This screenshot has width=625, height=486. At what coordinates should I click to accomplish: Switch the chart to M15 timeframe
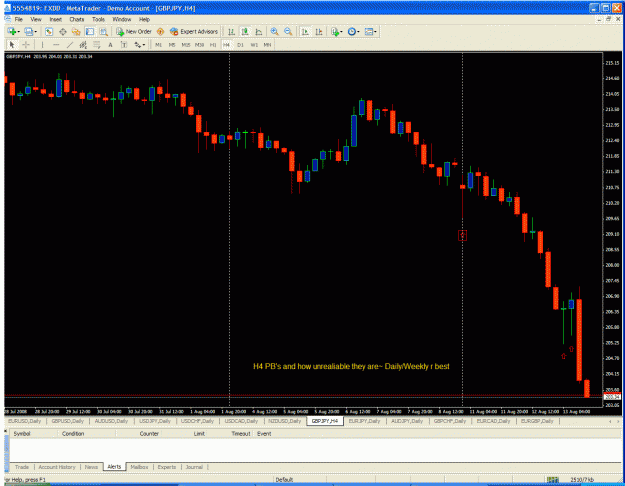click(186, 45)
